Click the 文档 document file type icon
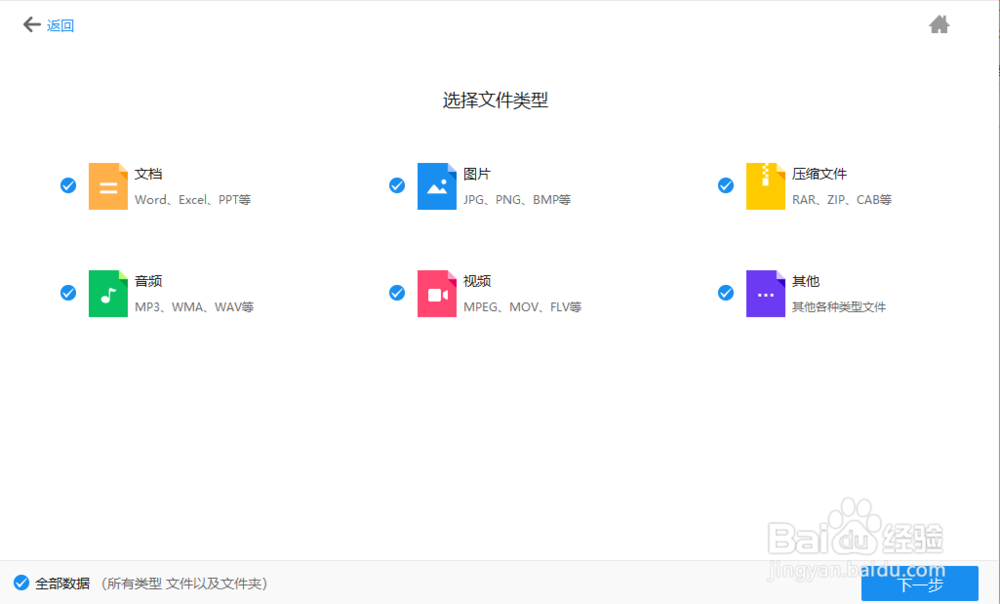 click(x=108, y=186)
